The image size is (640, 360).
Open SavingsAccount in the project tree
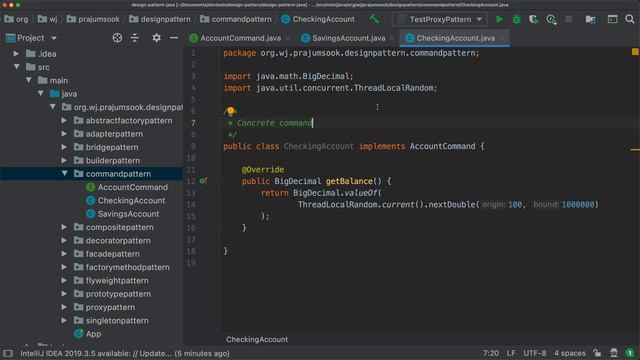128,214
